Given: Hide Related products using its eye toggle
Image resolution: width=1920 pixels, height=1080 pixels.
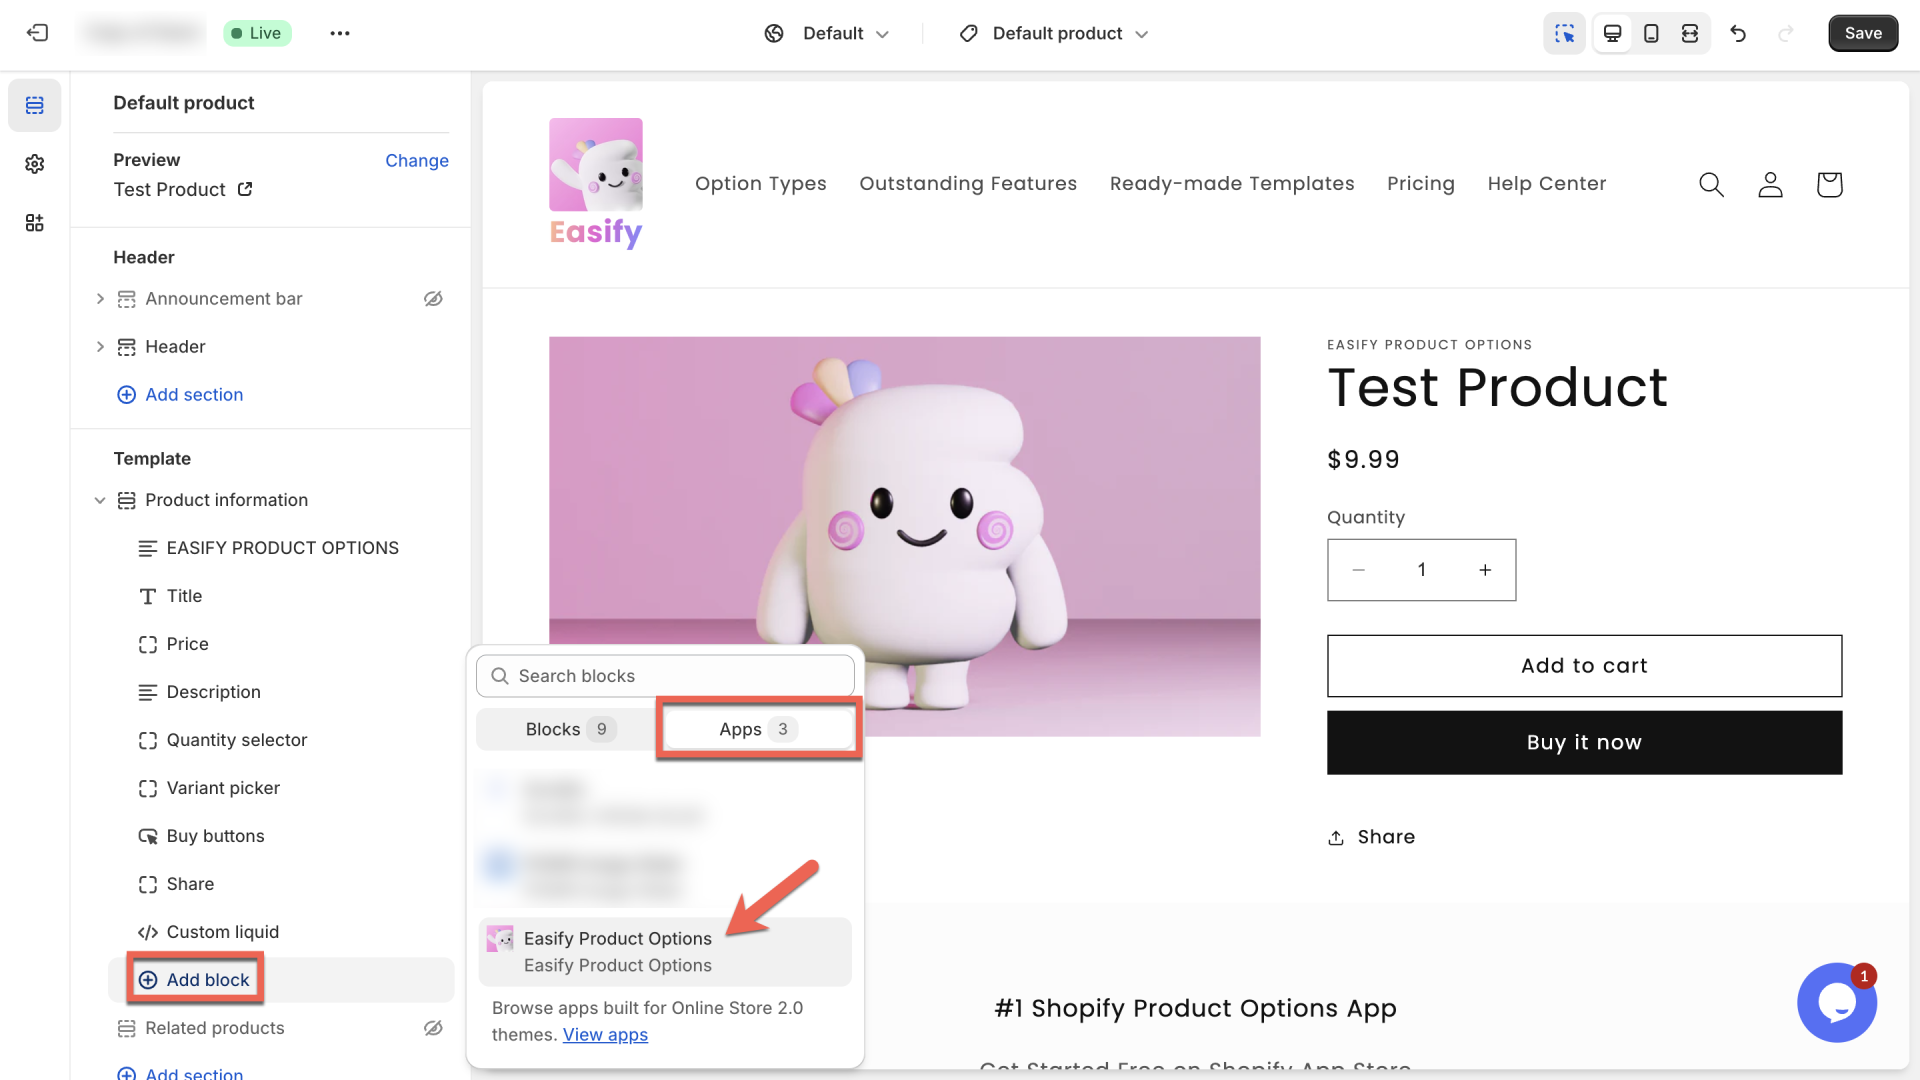Looking at the screenshot, I should 432,1028.
